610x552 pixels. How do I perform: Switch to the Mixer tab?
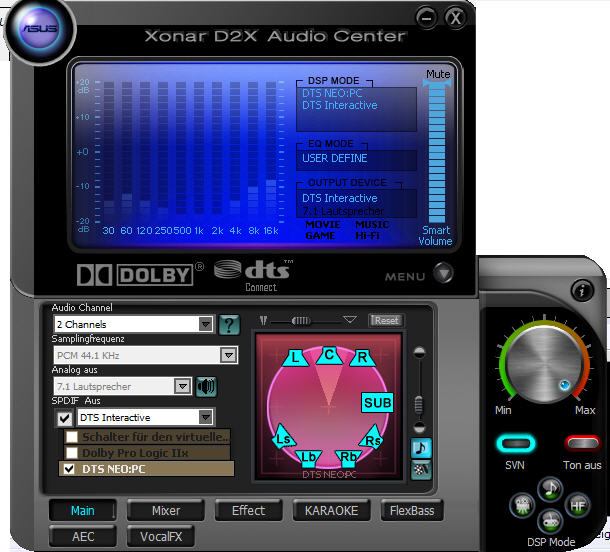(x=166, y=510)
